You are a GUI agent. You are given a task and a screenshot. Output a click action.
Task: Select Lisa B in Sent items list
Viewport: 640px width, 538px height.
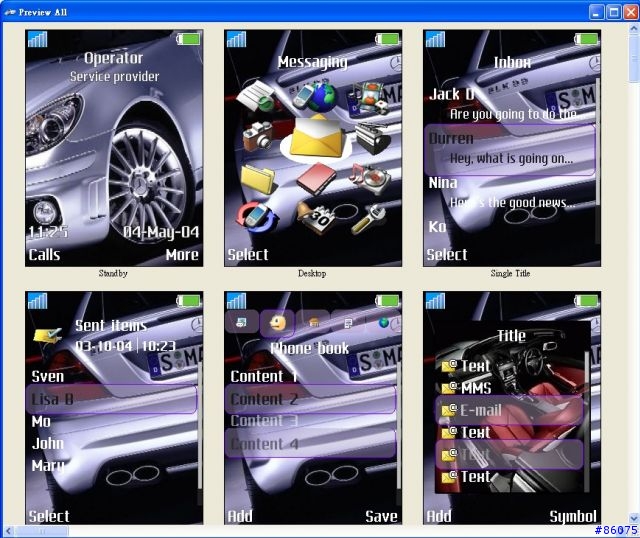111,399
